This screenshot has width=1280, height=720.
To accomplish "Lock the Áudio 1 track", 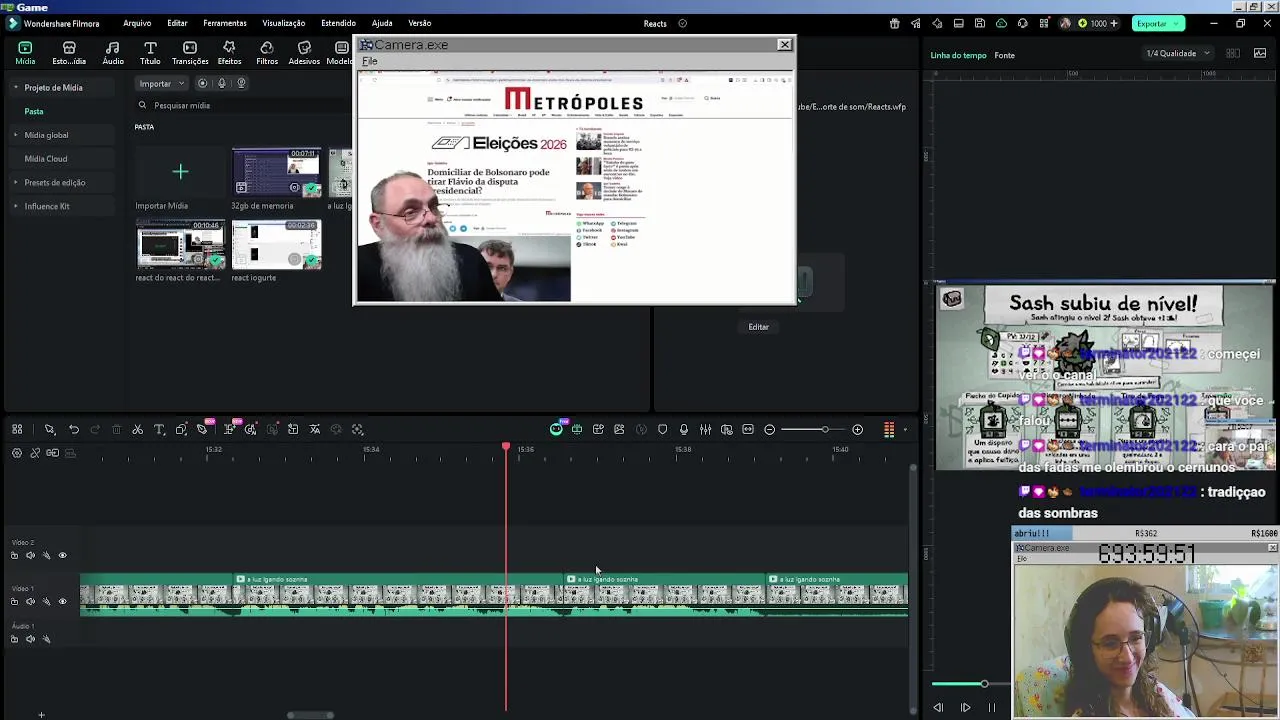I will click(x=14, y=639).
